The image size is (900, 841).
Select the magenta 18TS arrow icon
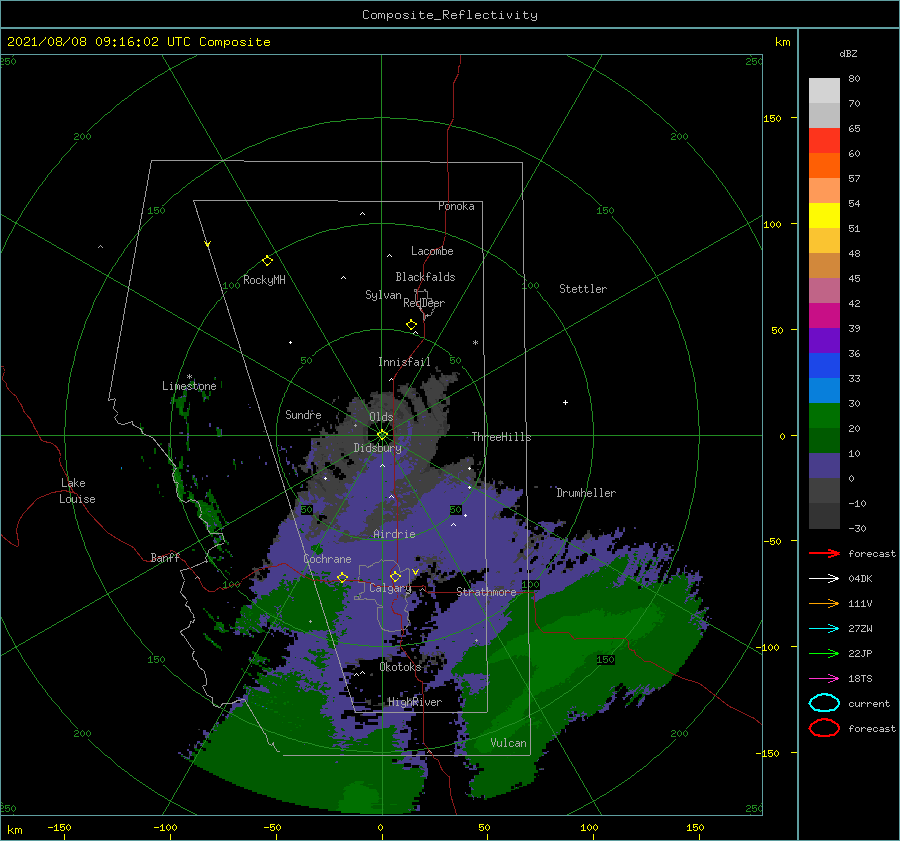click(824, 678)
